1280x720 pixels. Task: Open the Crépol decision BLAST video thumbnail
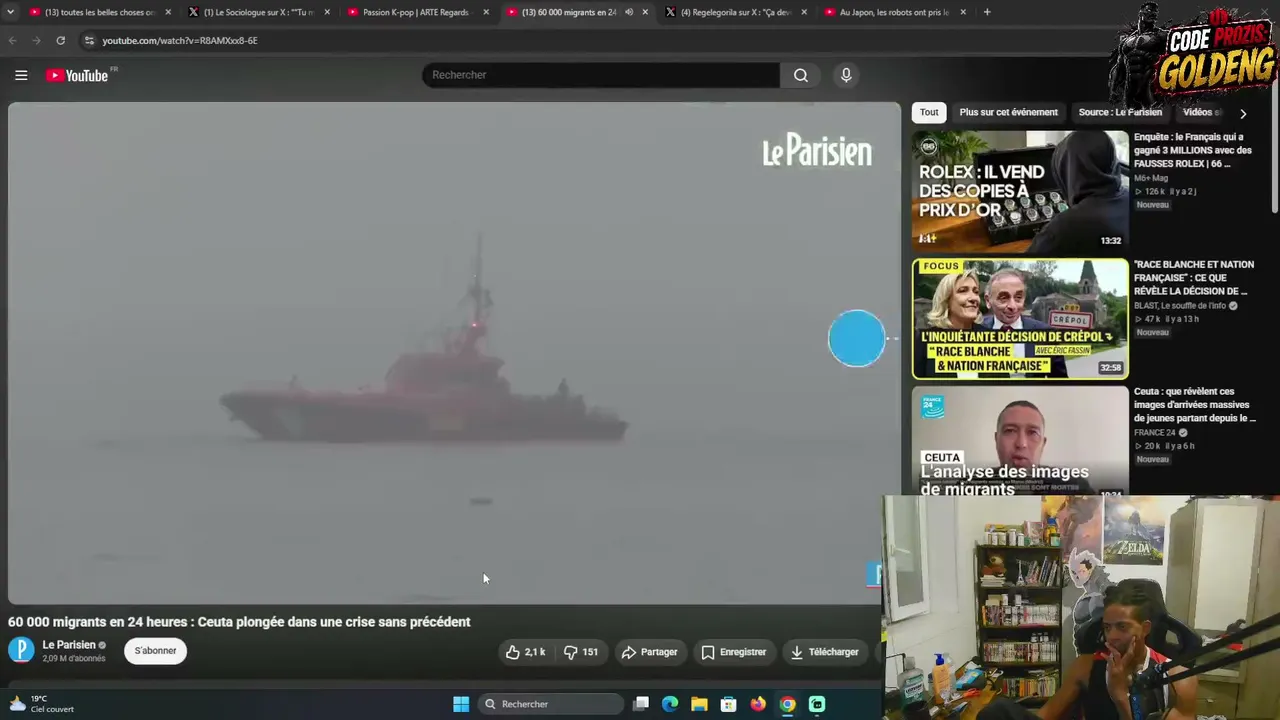click(x=1020, y=319)
